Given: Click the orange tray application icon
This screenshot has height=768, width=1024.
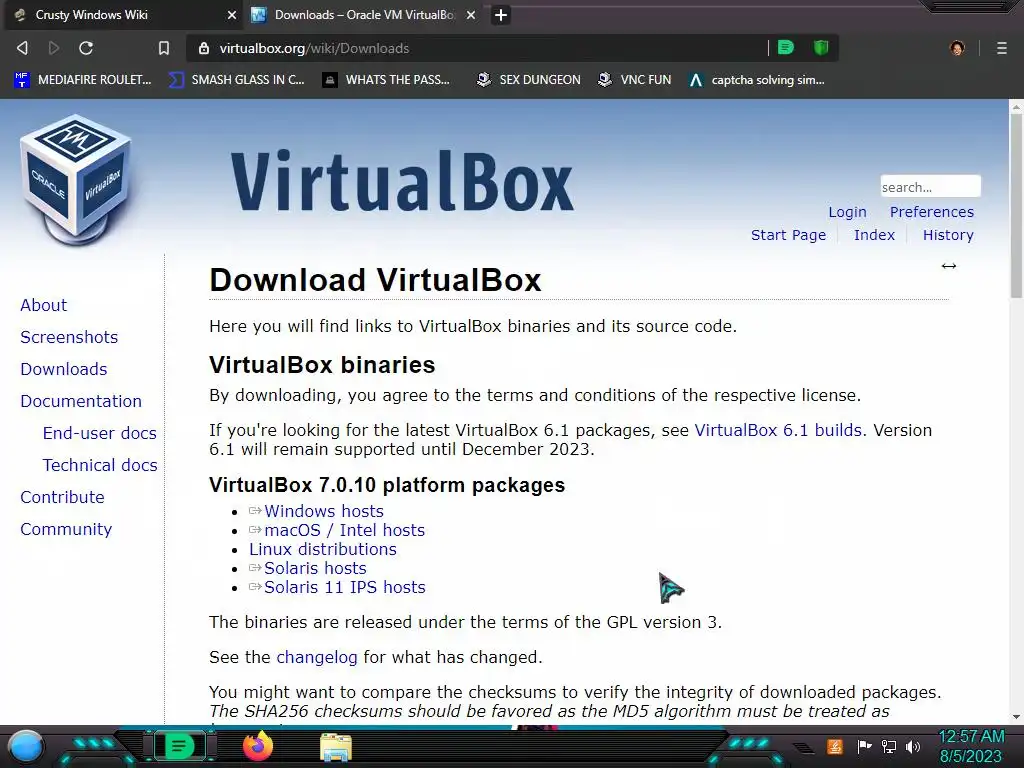Looking at the screenshot, I should [x=834, y=746].
